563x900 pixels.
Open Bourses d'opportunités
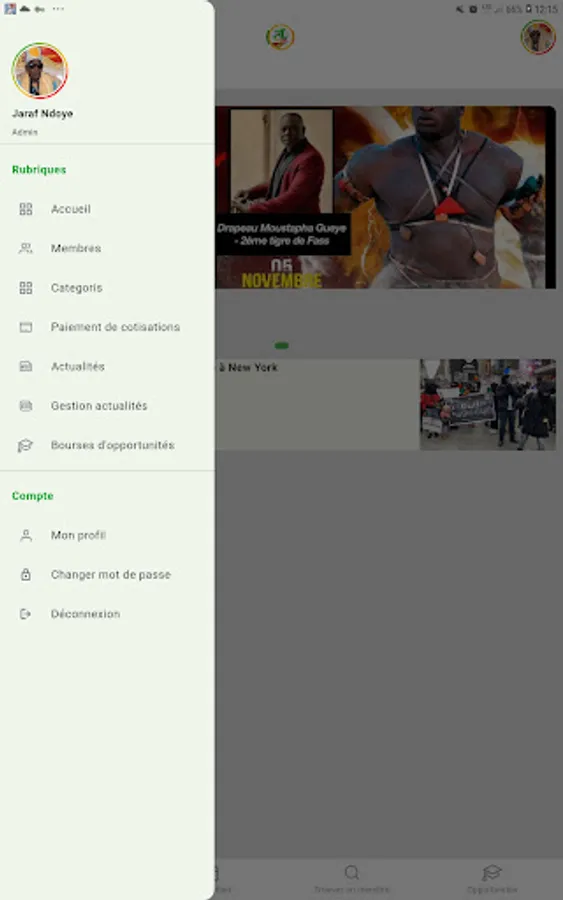[x=107, y=445]
